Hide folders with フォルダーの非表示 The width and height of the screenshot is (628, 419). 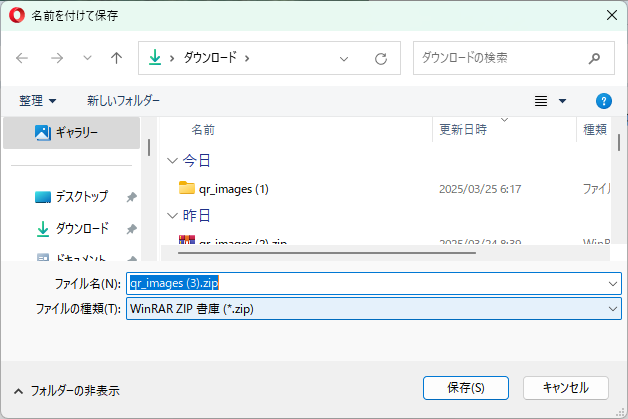click(66, 391)
